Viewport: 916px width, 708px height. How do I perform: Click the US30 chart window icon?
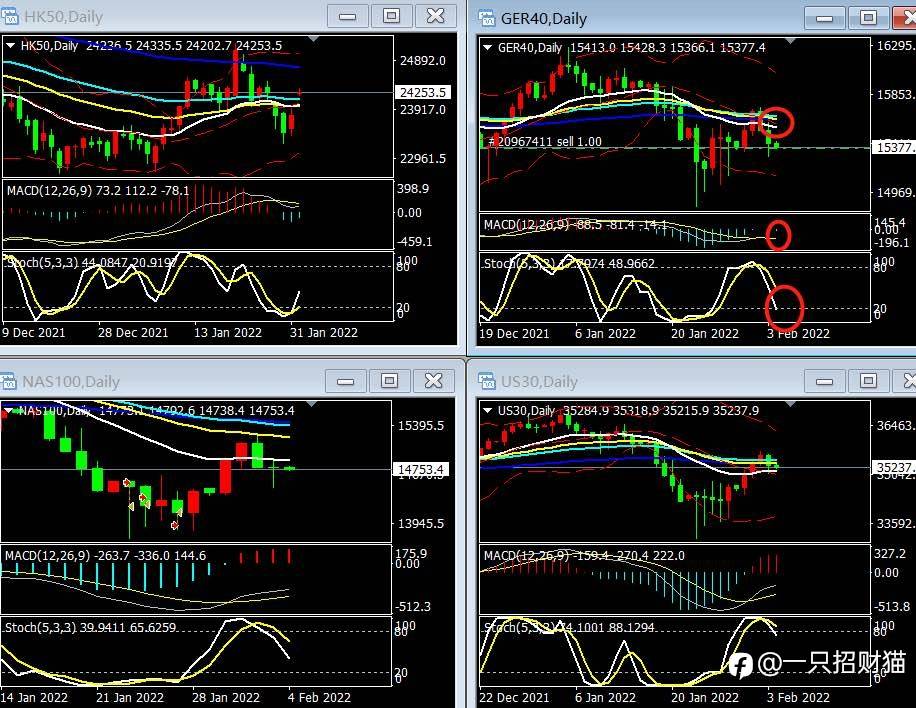pyautogui.click(x=487, y=381)
